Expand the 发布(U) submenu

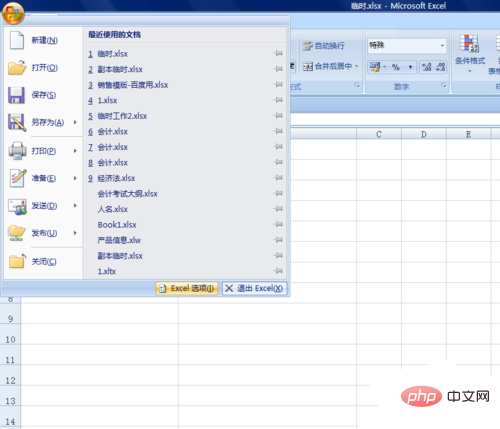[x=75, y=233]
